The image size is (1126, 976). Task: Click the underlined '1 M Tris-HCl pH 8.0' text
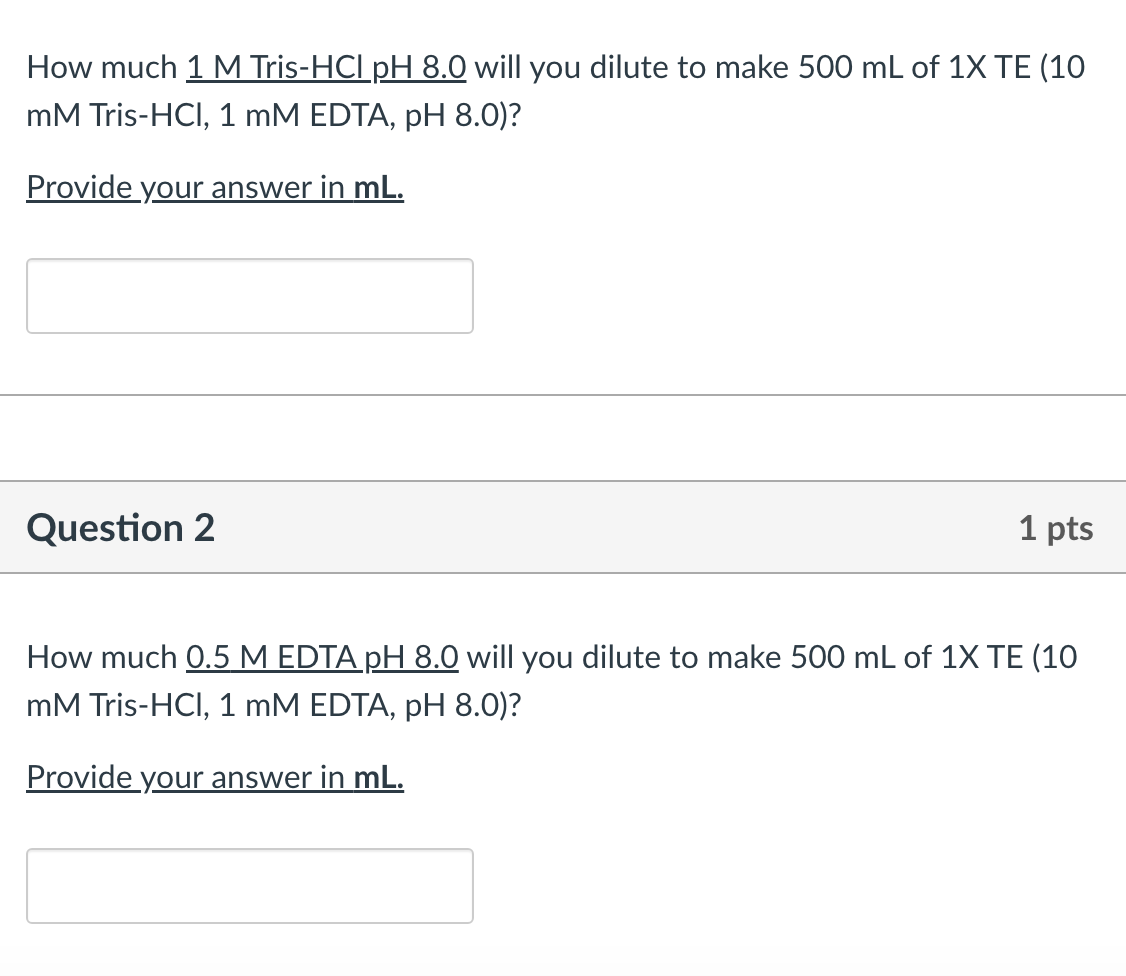[326, 67]
